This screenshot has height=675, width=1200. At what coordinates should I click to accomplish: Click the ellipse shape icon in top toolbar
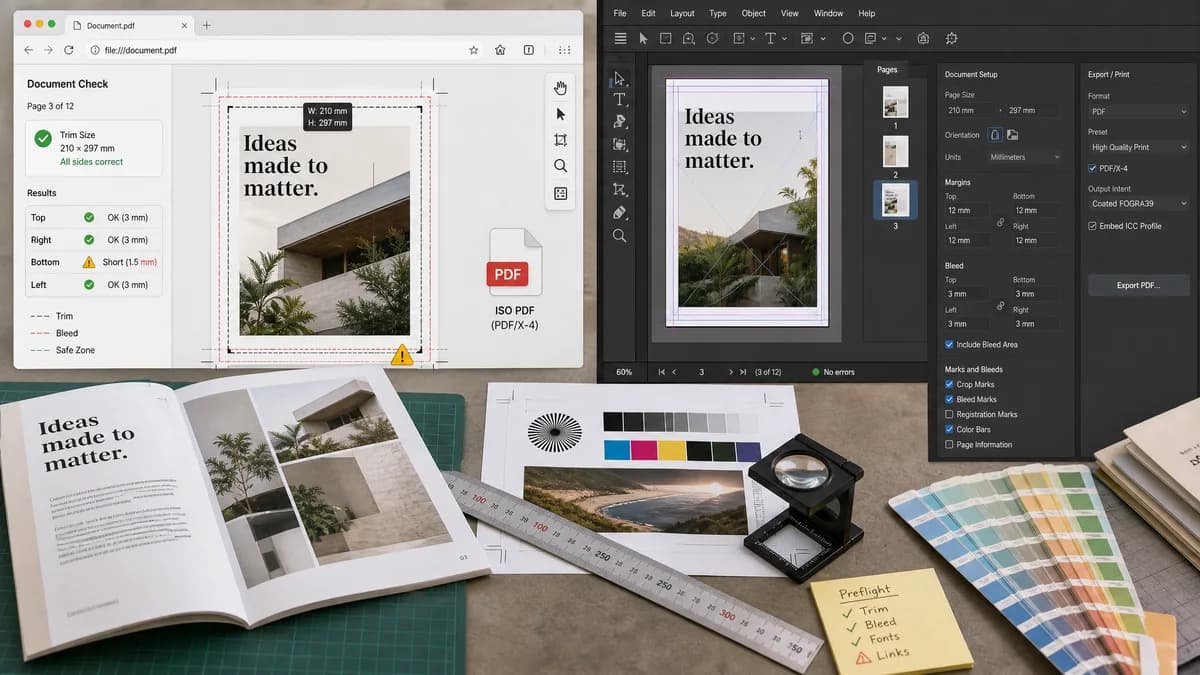coord(848,38)
